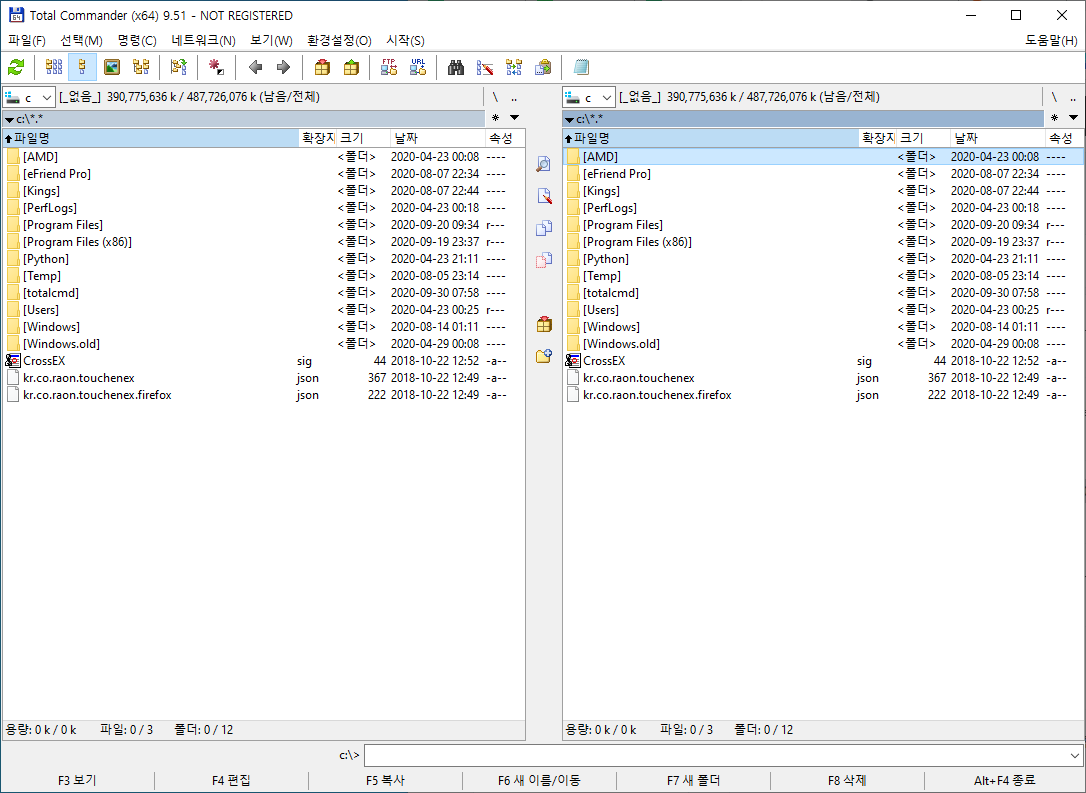Screen dimensions: 1086x793
Task: Click the F7 새 폴더 button
Action: point(693,781)
